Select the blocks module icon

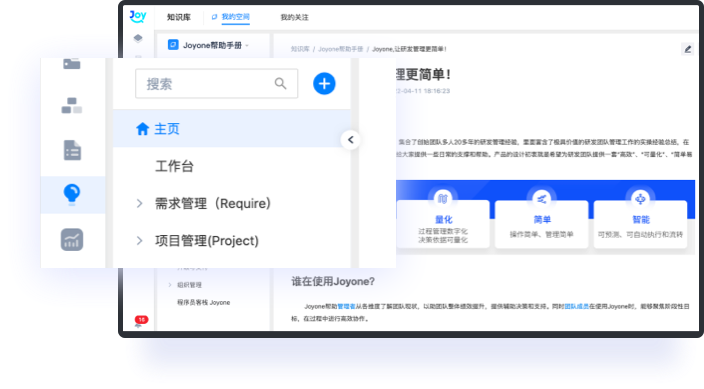pyautogui.click(x=72, y=106)
